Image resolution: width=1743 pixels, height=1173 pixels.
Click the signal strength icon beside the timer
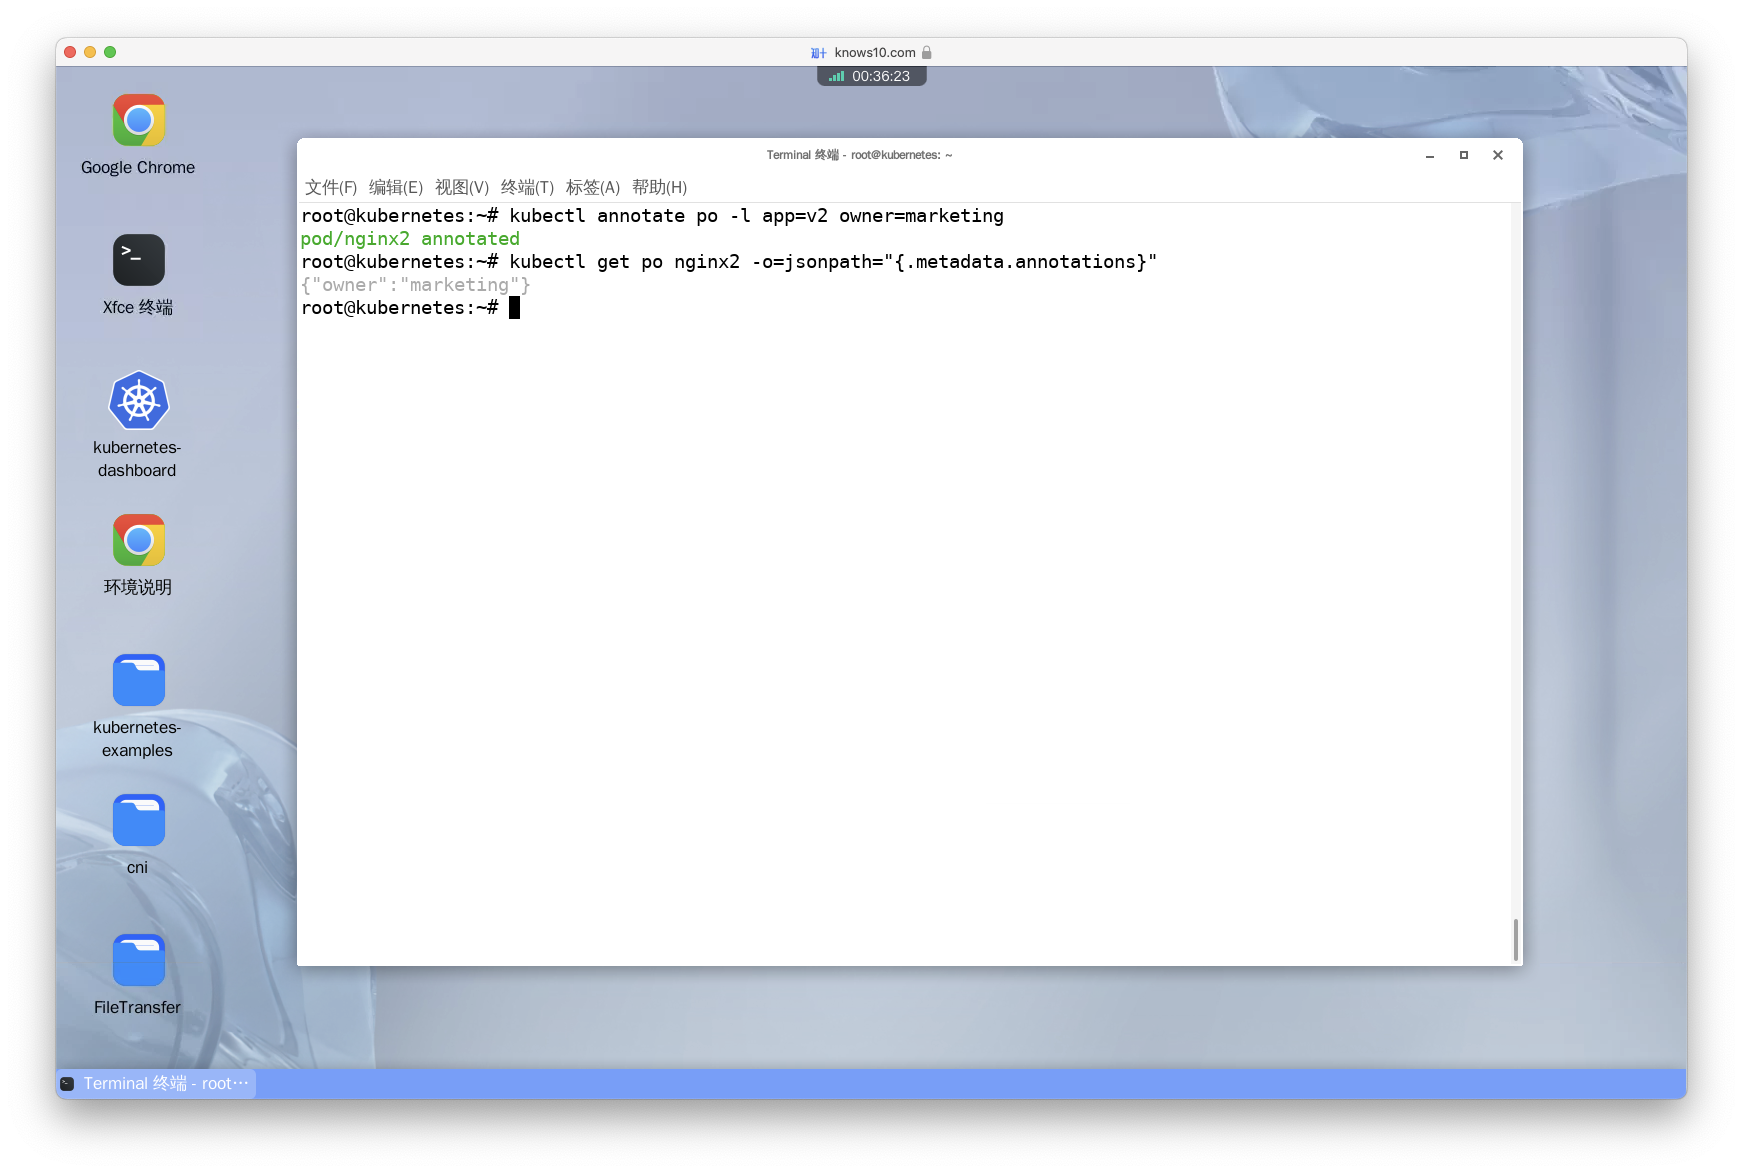[836, 76]
